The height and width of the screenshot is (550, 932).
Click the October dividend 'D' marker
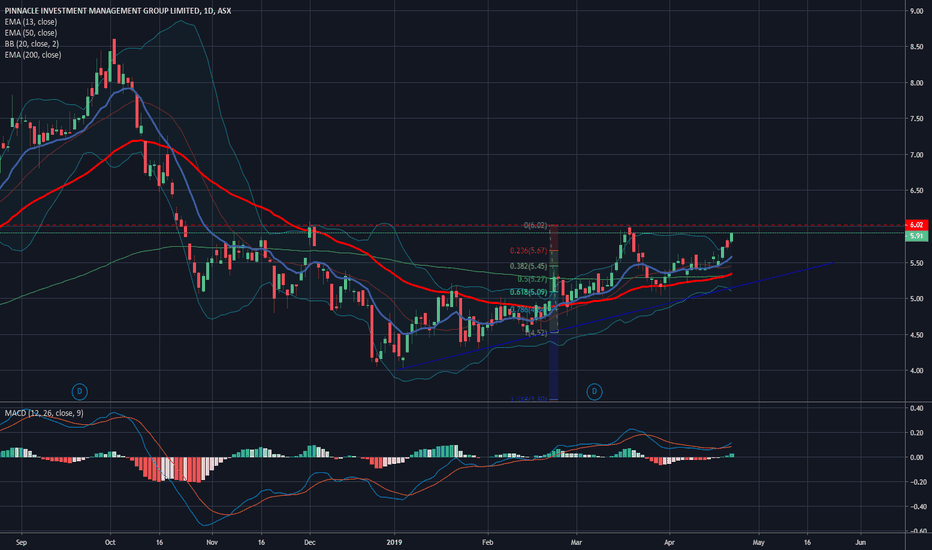pos(80,391)
